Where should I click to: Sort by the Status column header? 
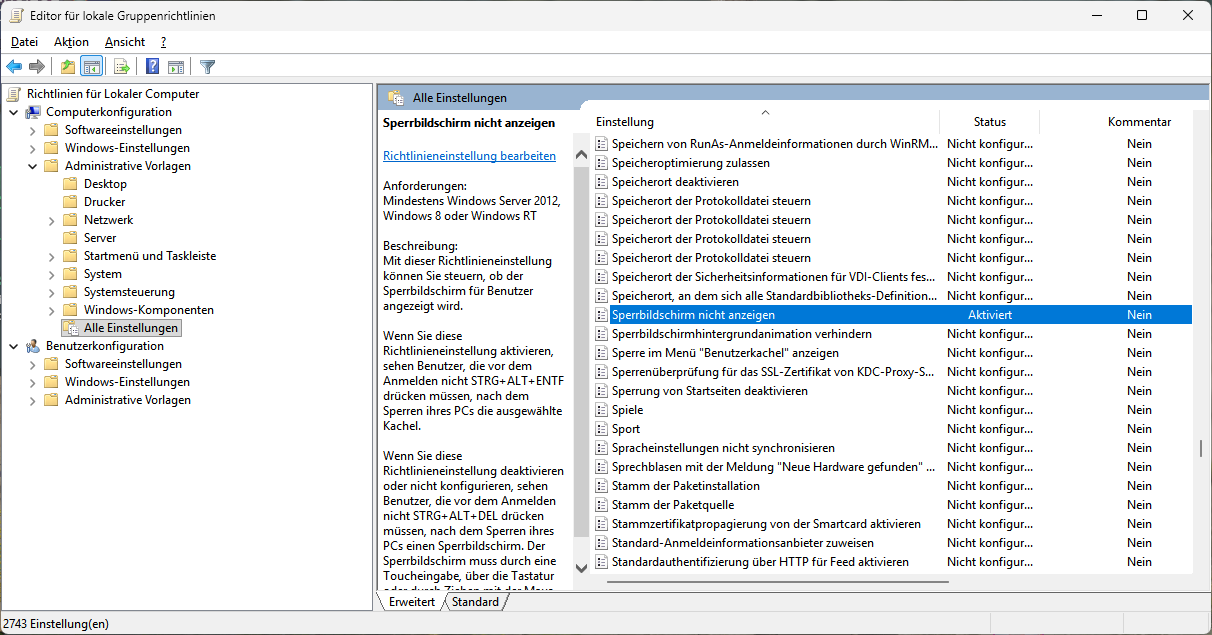[x=990, y=122]
